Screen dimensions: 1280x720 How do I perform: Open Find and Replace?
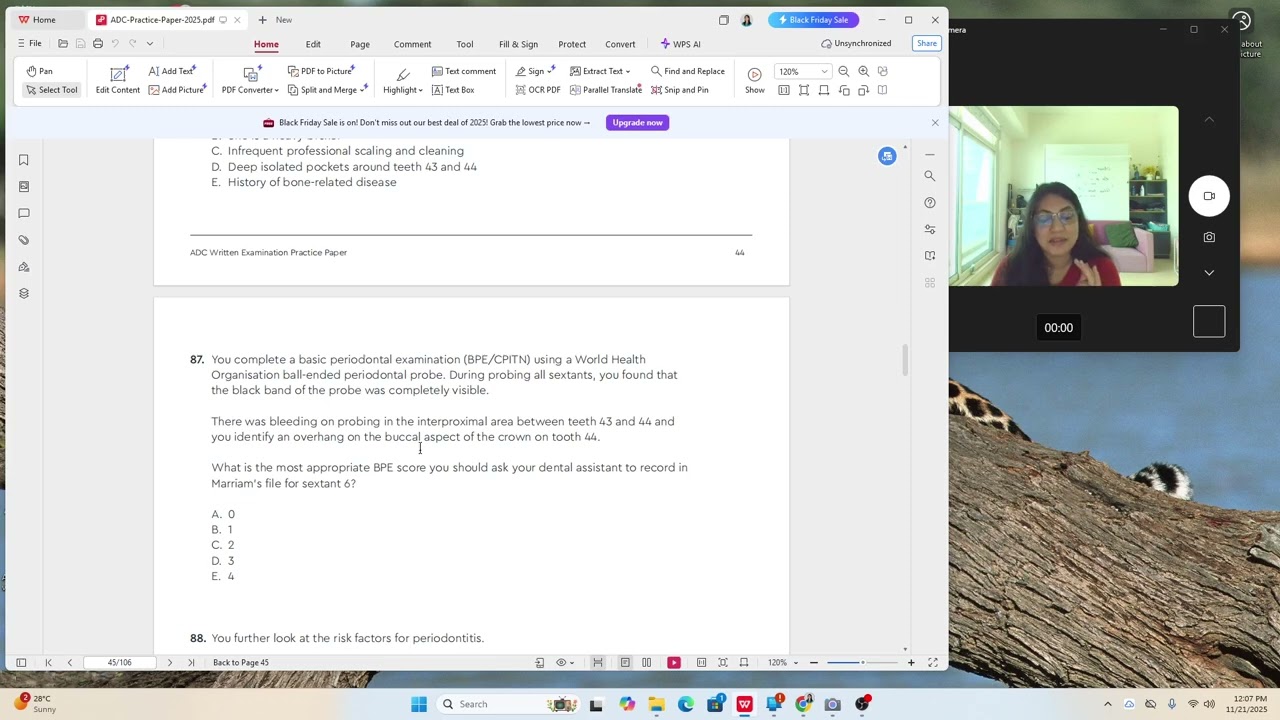688,71
